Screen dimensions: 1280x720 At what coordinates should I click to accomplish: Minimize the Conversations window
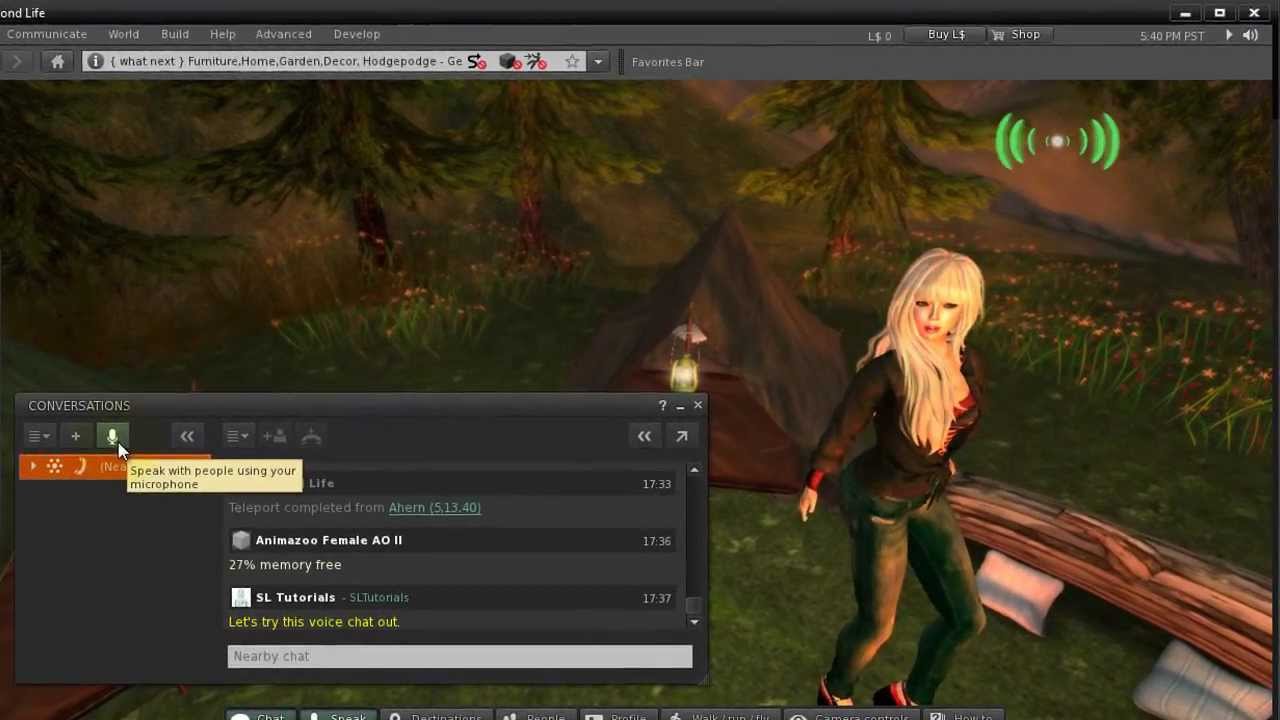680,406
